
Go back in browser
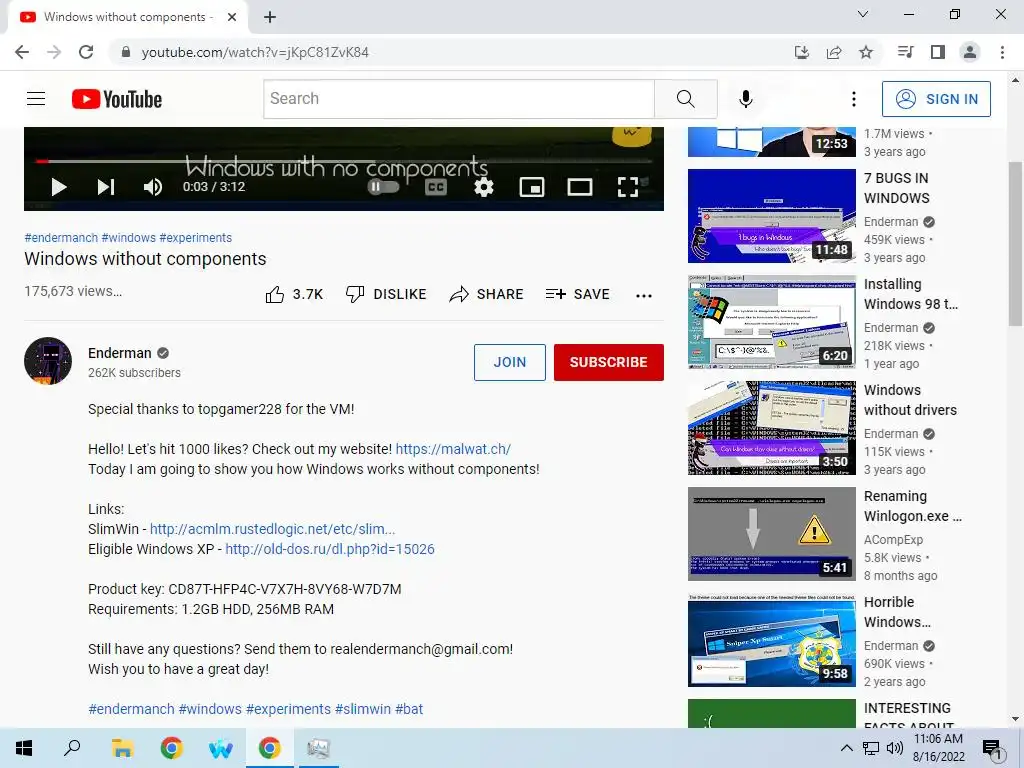22,52
